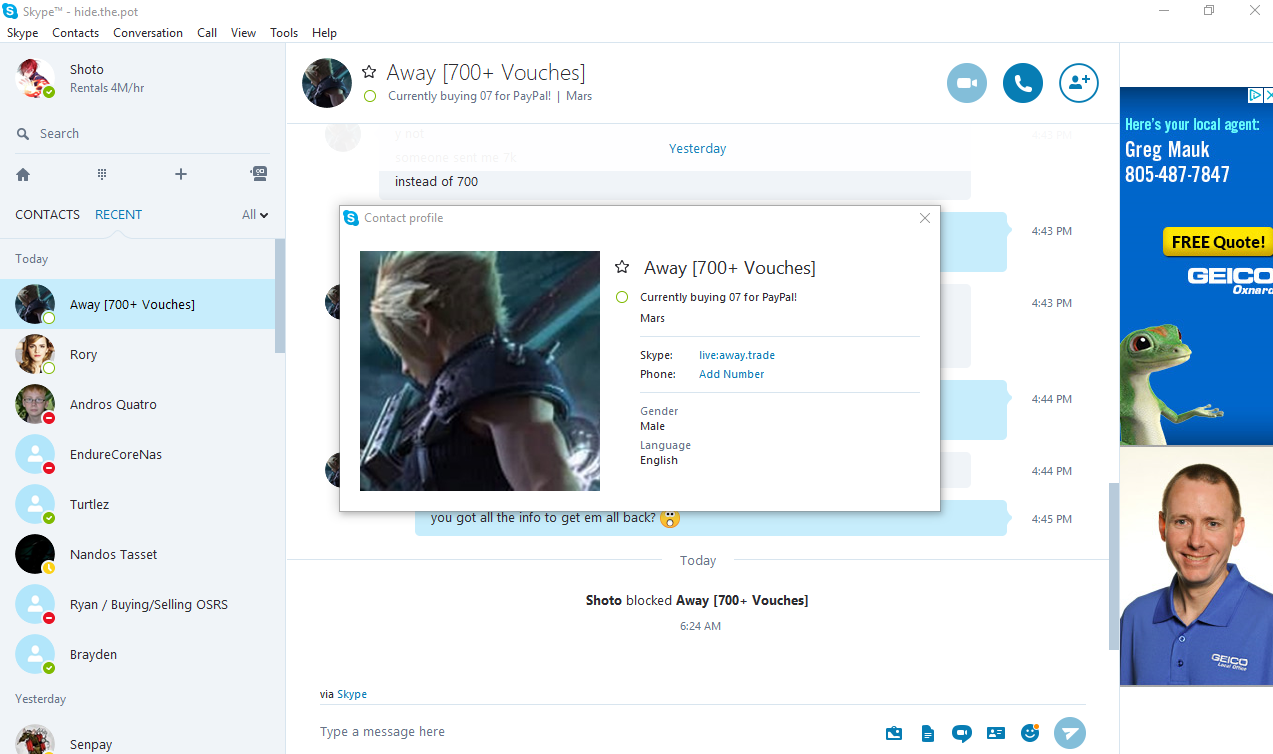Open the Tools menu
Screen dimensions: 1273x754
[x=284, y=32]
